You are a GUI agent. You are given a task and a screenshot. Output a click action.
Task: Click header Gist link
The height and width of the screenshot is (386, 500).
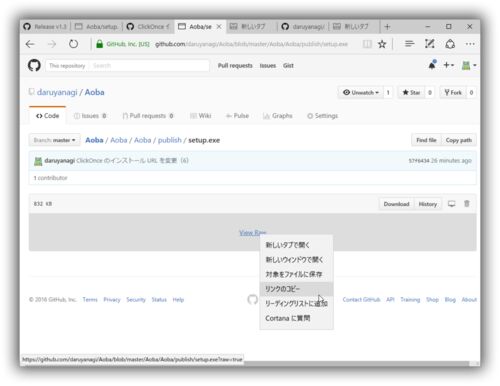pos(288,66)
